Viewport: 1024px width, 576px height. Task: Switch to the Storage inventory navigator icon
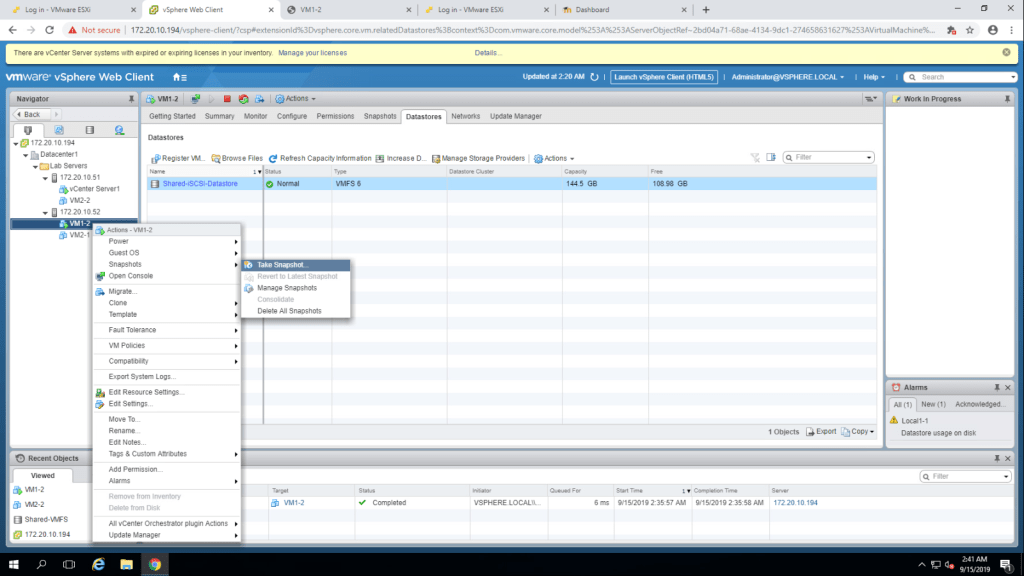point(89,130)
